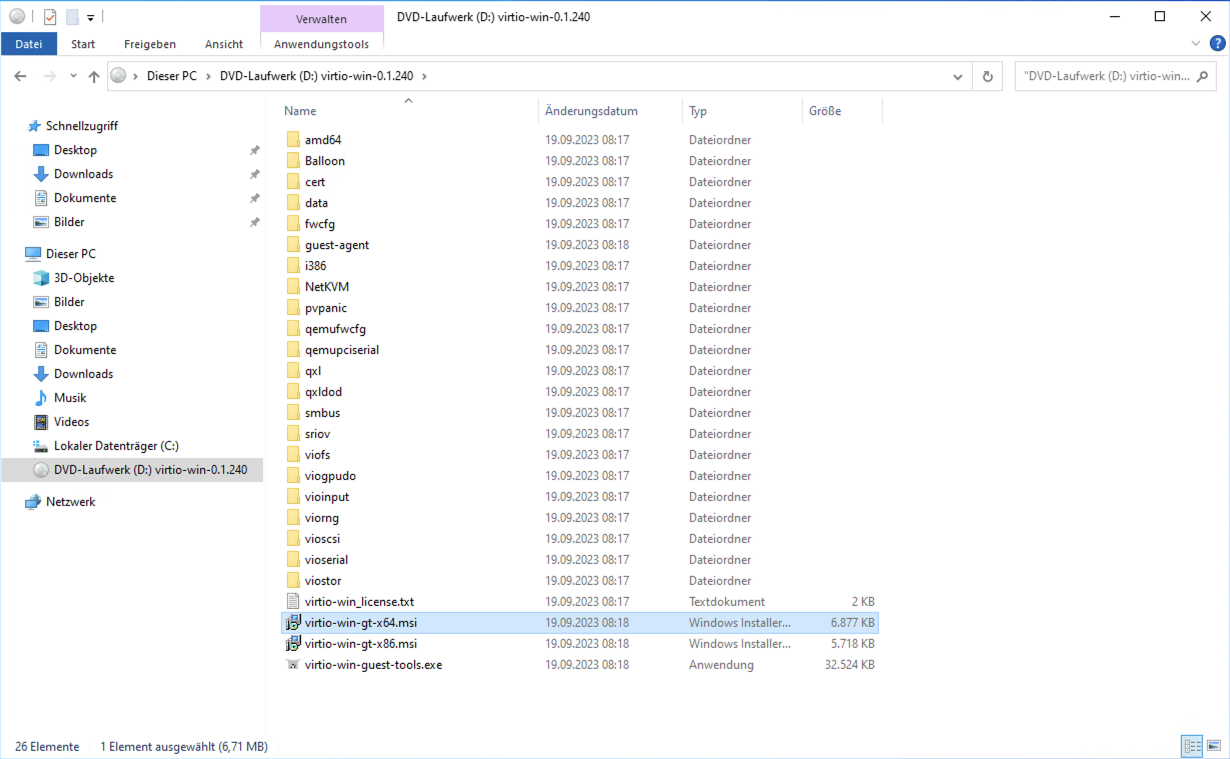The width and height of the screenshot is (1230, 759).
Task: Click the vioserial folder name
Action: coord(327,560)
